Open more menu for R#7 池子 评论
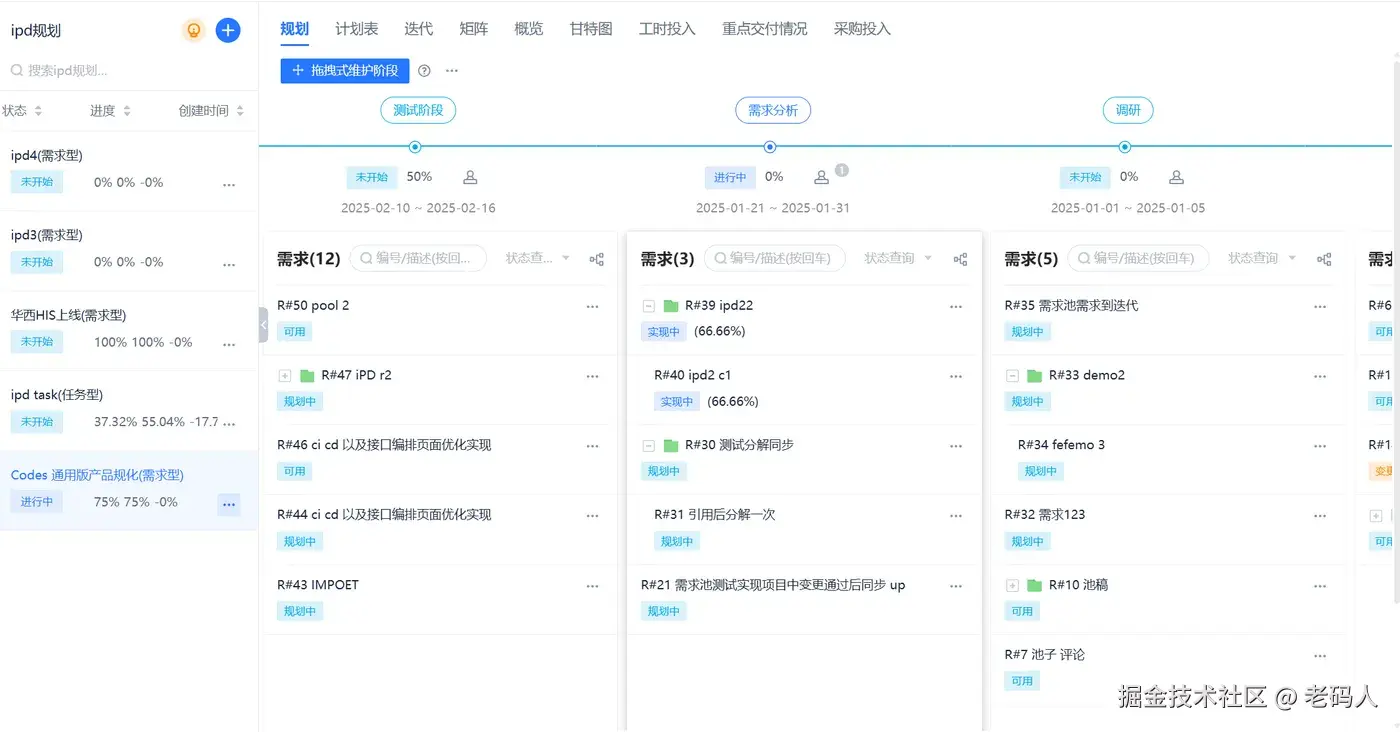 tap(1320, 656)
